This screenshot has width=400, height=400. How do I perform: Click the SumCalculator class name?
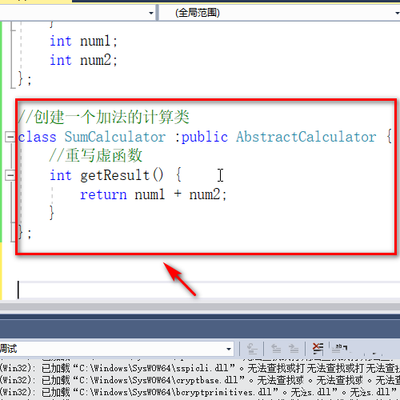(x=115, y=137)
